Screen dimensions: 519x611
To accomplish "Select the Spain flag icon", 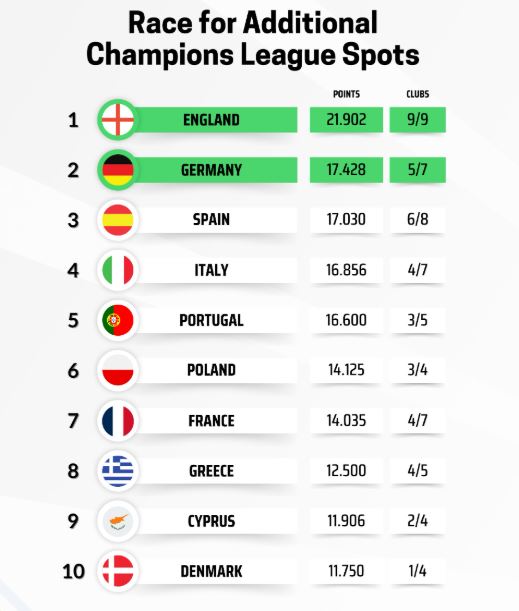I will click(x=118, y=220).
